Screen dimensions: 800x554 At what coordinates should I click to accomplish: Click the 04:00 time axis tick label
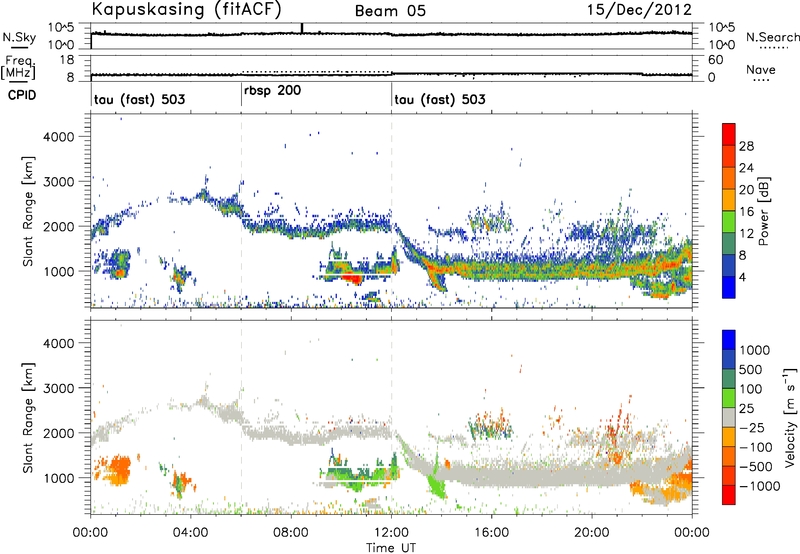[190, 533]
